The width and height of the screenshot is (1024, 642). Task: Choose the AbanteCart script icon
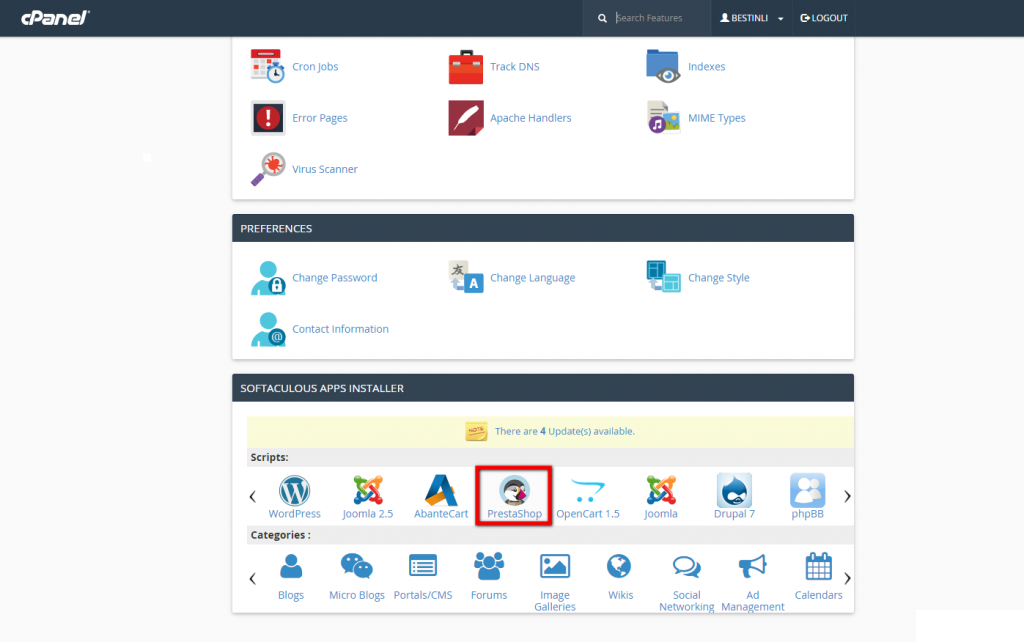coord(441,491)
